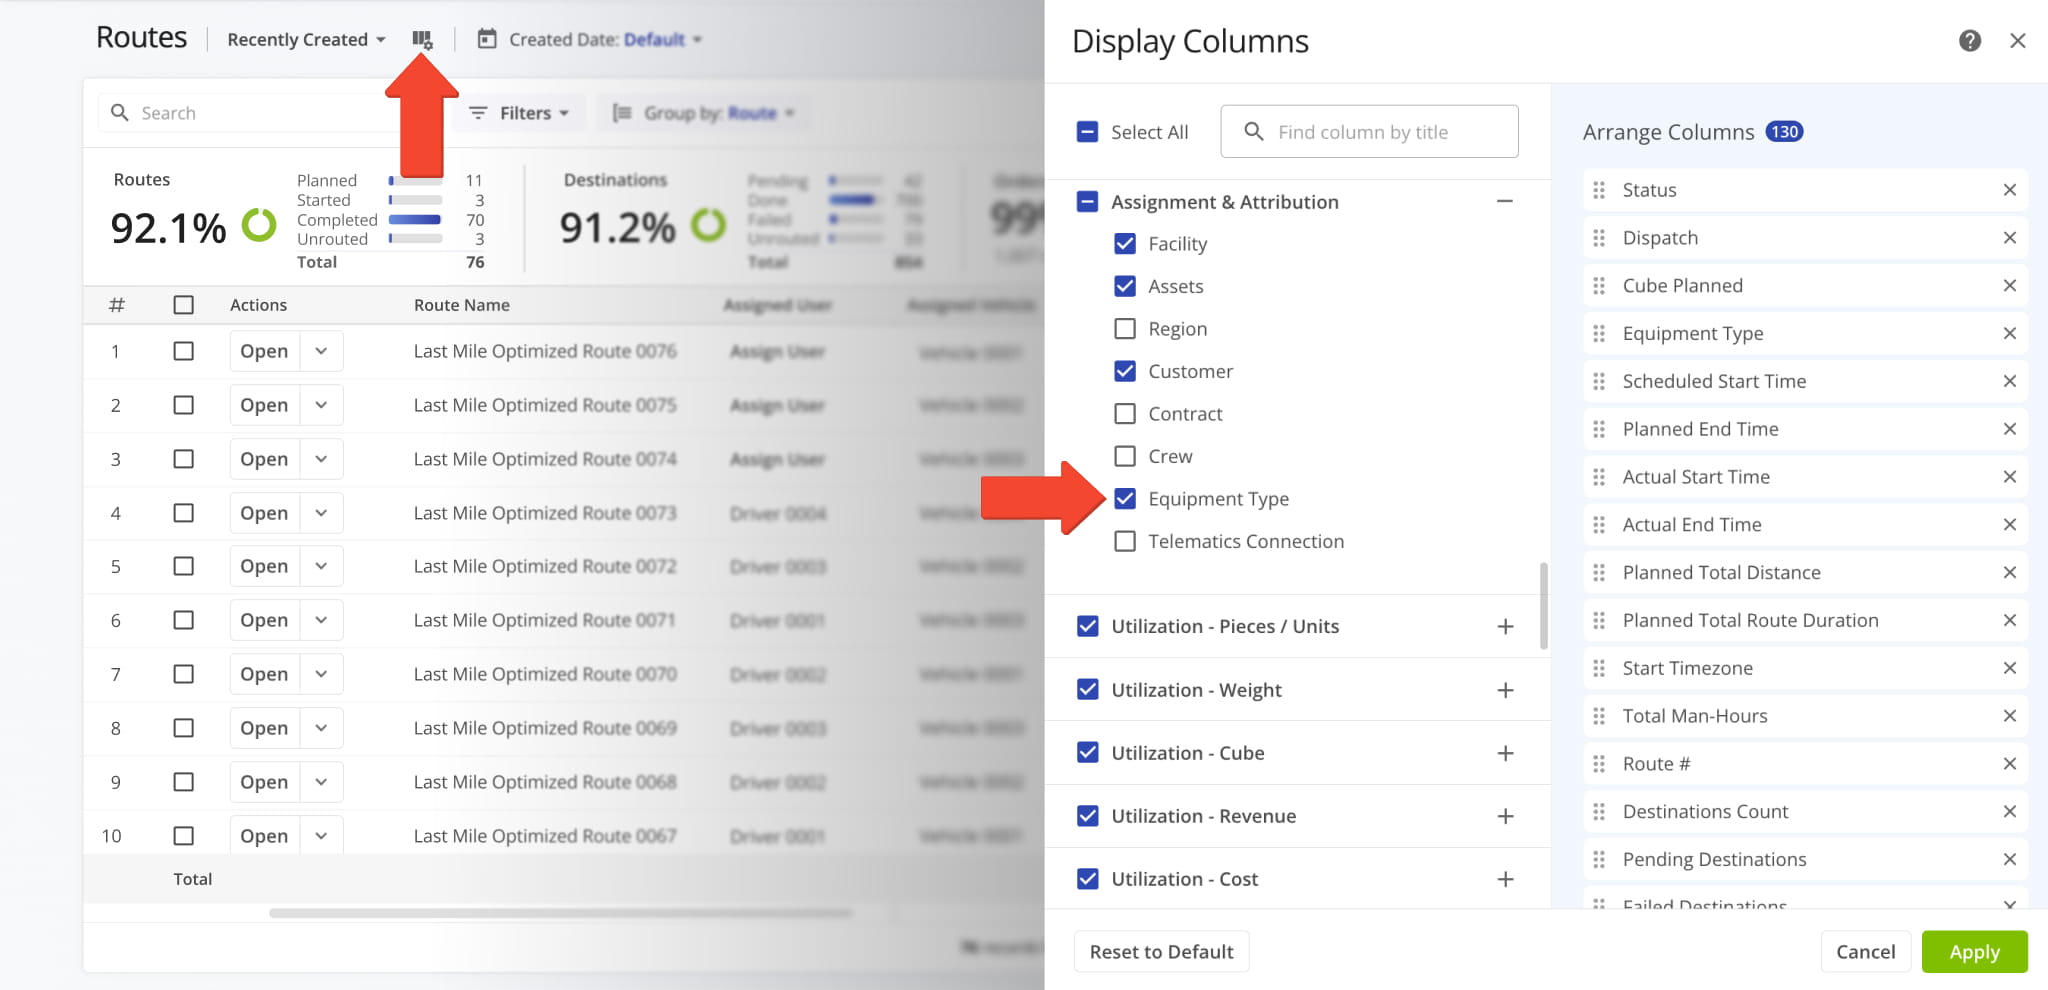The height and width of the screenshot is (990, 2048).
Task: Open the display columns settings icon
Action: [x=422, y=40]
